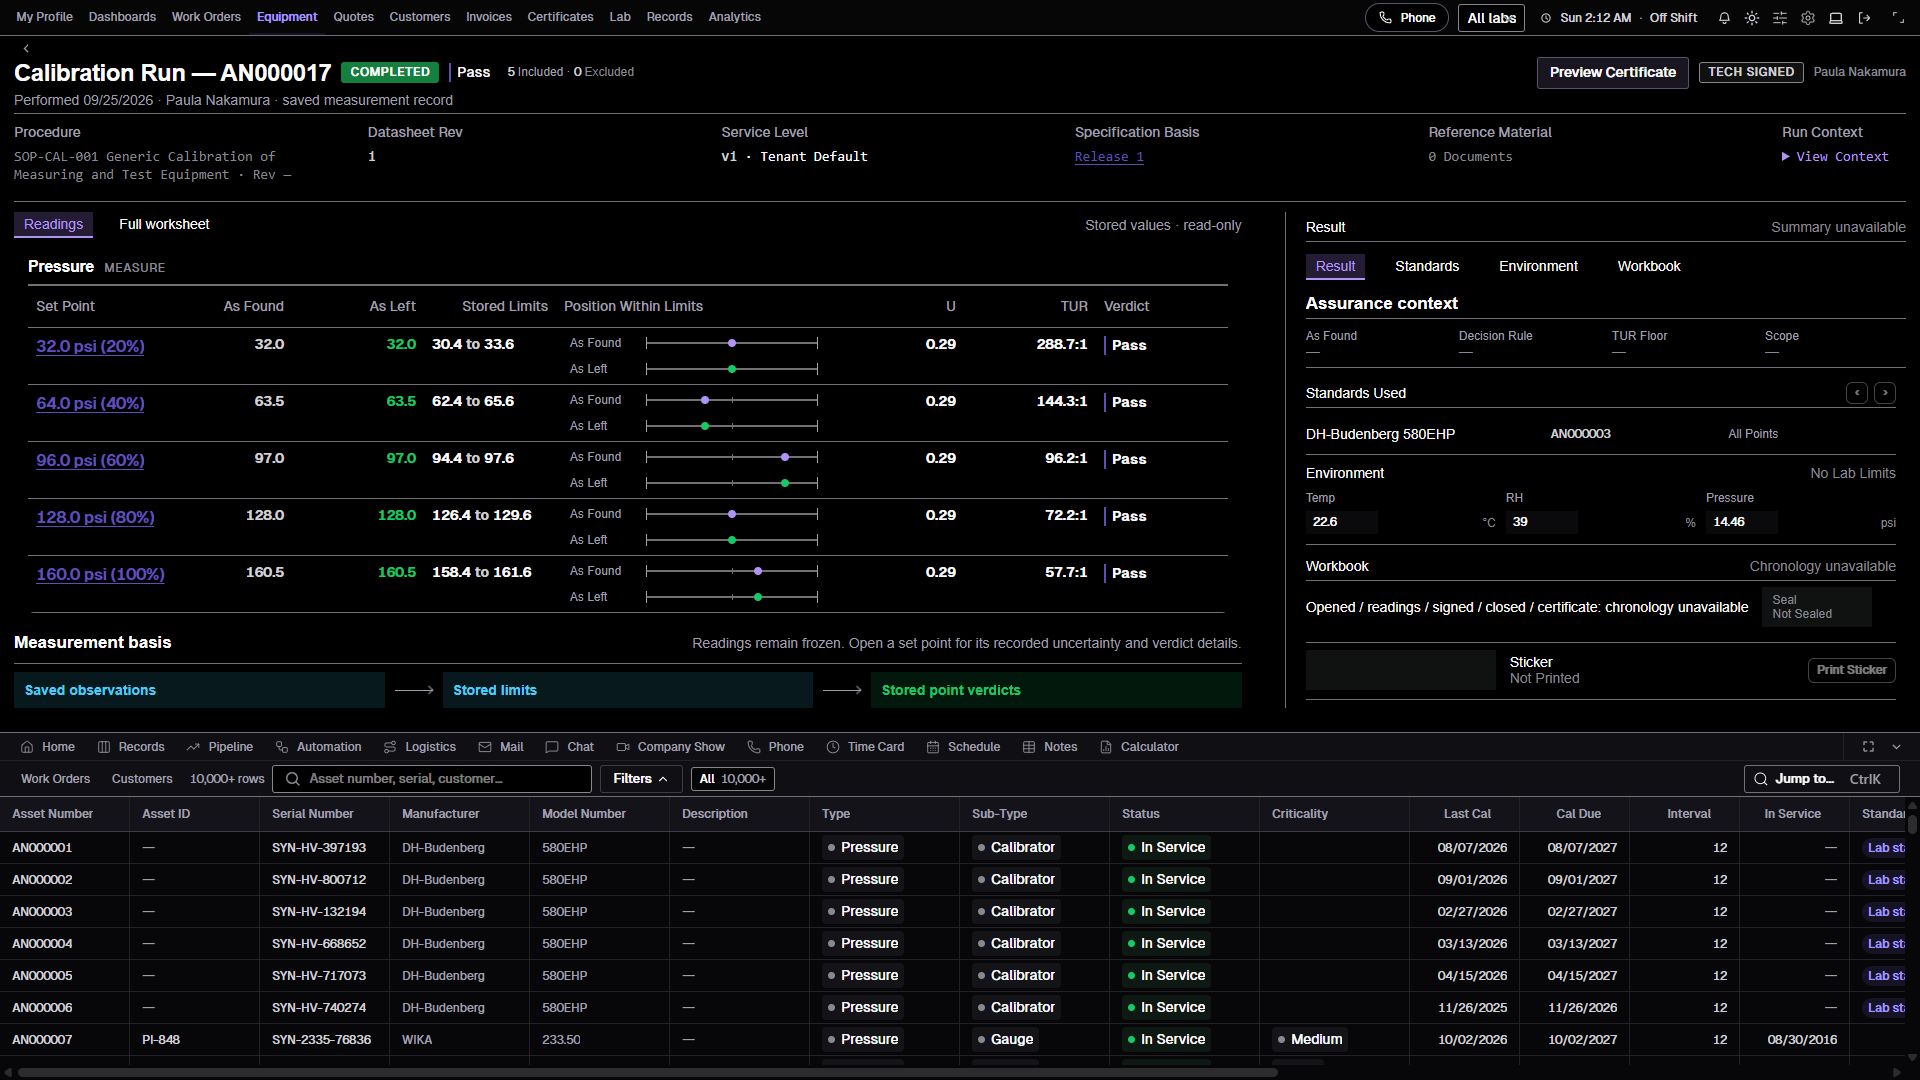Open the sliders preferences icon in header

(x=1780, y=18)
